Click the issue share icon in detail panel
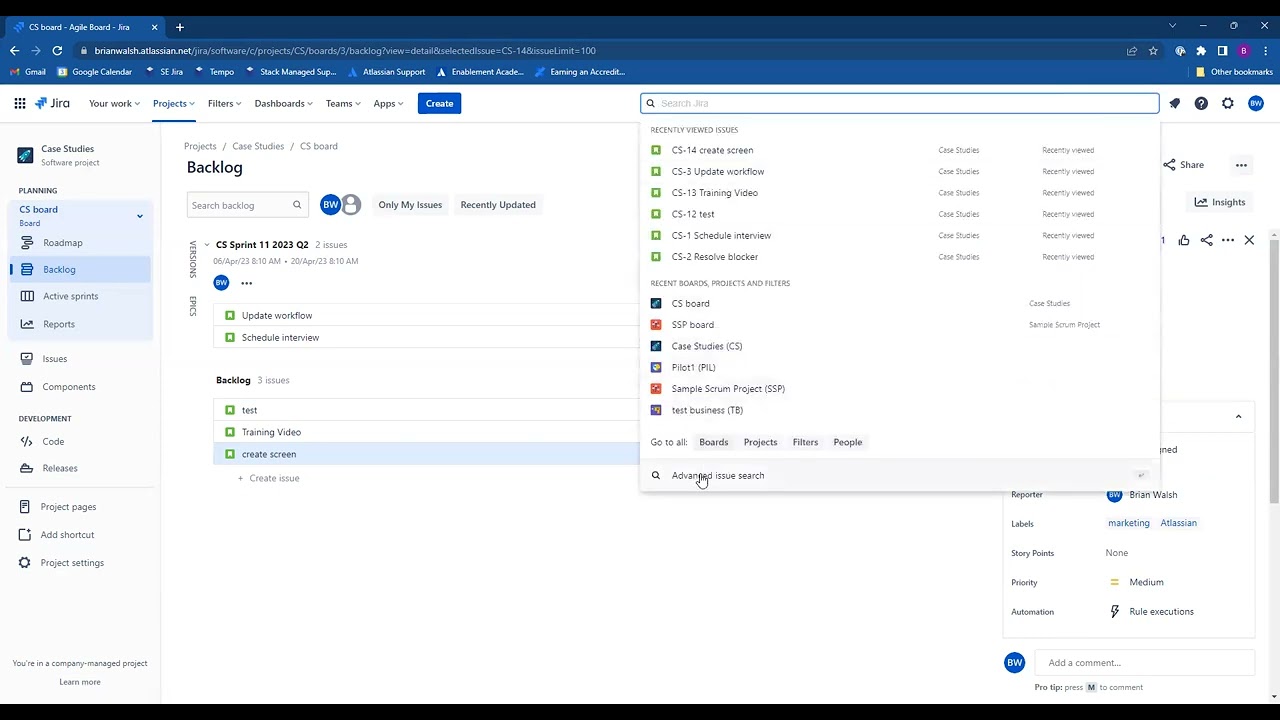 (x=1206, y=240)
